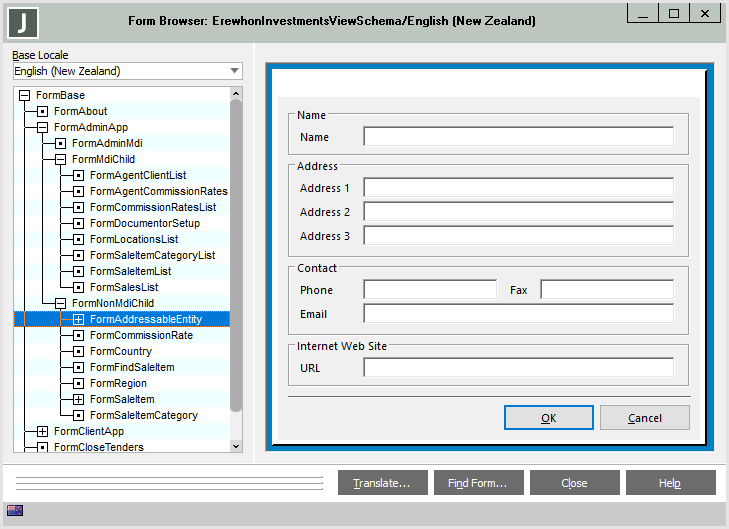Click the node icon beside FormCountry
The image size is (729, 529).
(x=78, y=351)
